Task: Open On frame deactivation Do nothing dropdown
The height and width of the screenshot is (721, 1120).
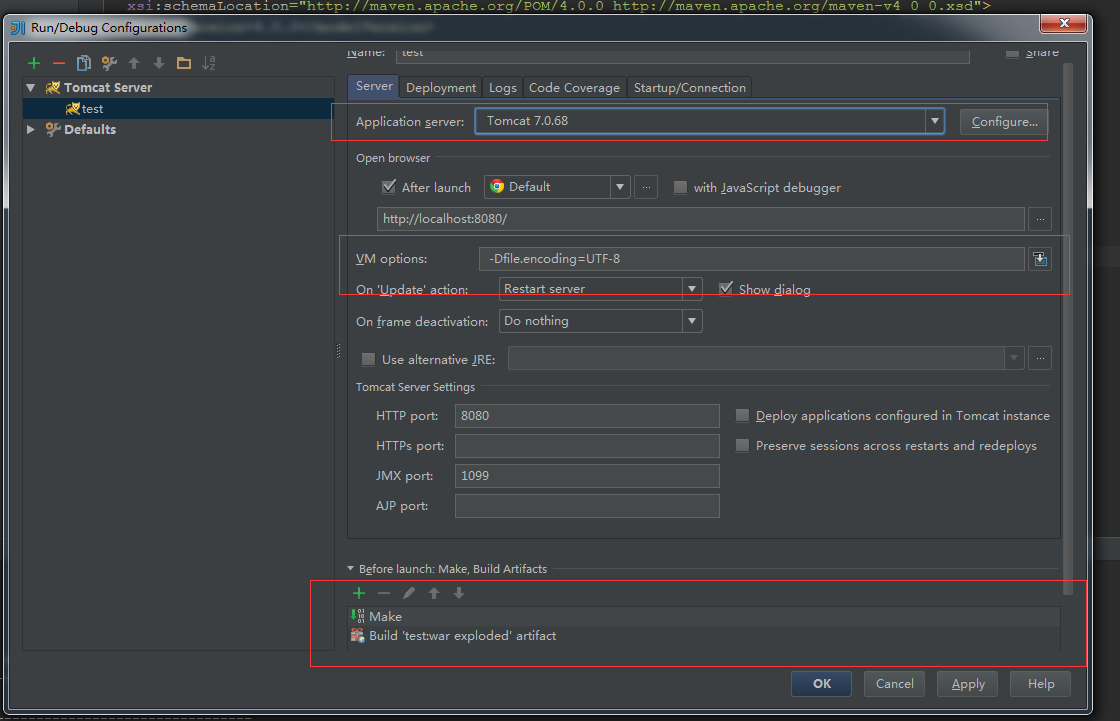Action: pyautogui.click(x=691, y=321)
